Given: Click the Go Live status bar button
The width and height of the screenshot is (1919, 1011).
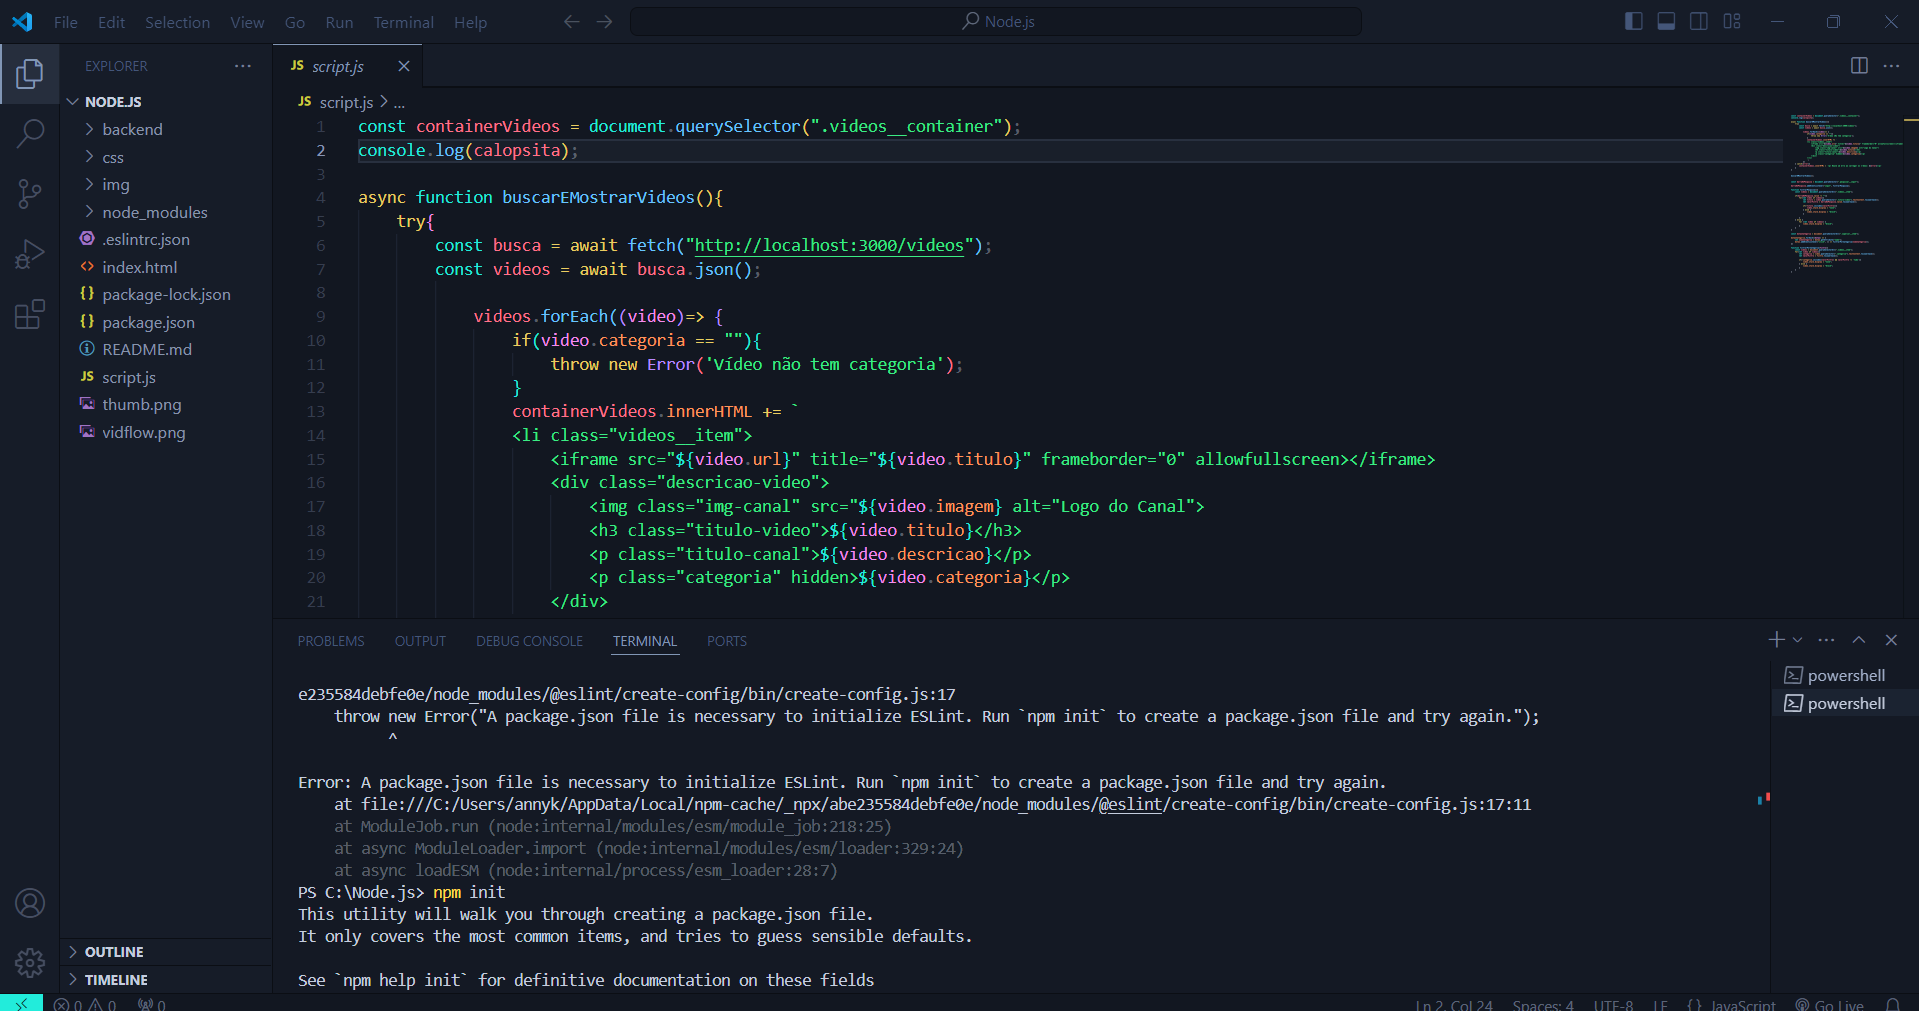Looking at the screenshot, I should pyautogui.click(x=1829, y=1004).
